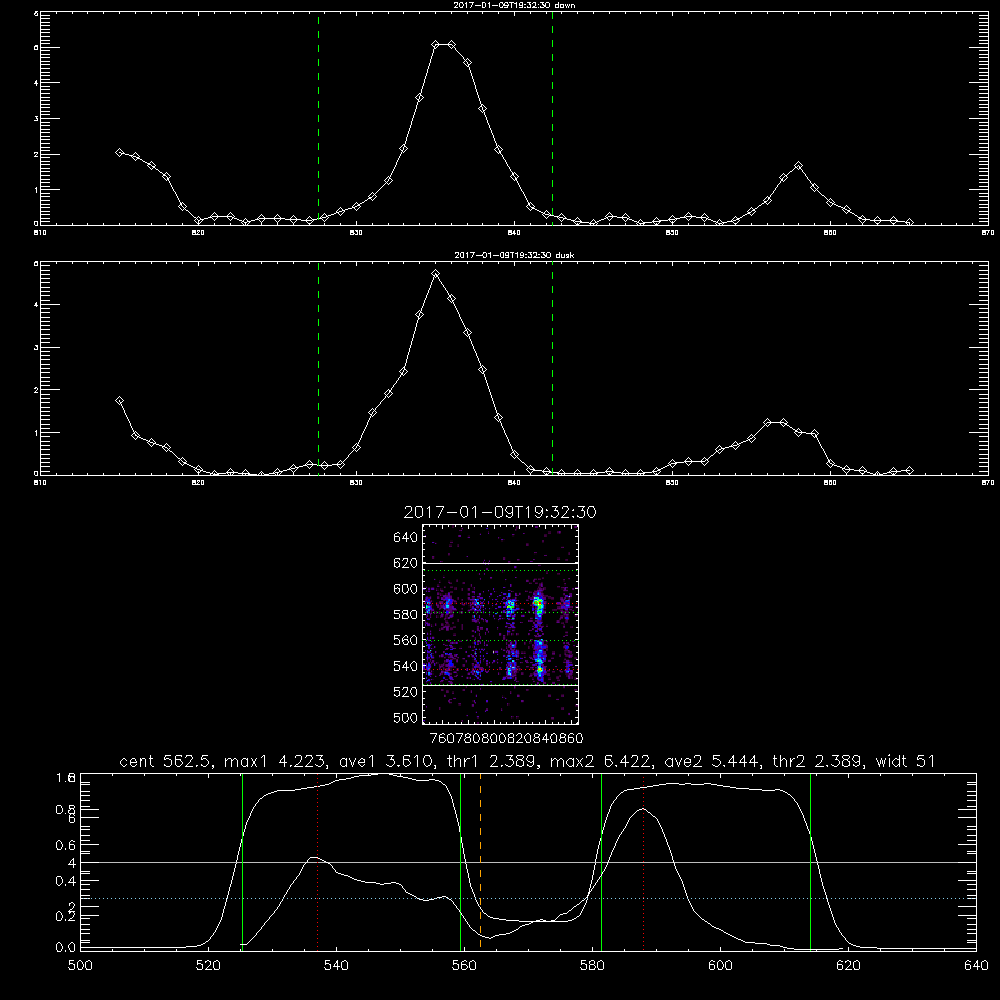1000x1000 pixels.
Task: Click the spectral image thumbnail in the center
Action: pos(500,624)
